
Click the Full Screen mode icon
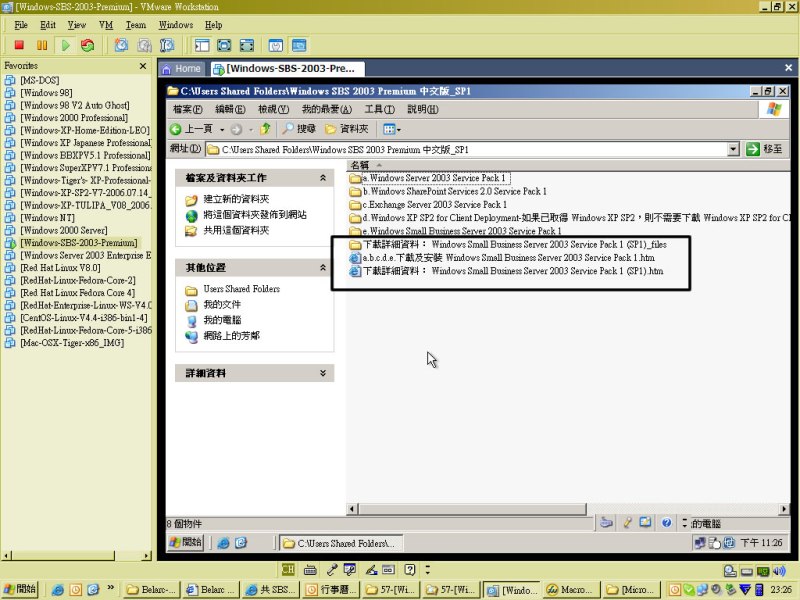(224, 45)
